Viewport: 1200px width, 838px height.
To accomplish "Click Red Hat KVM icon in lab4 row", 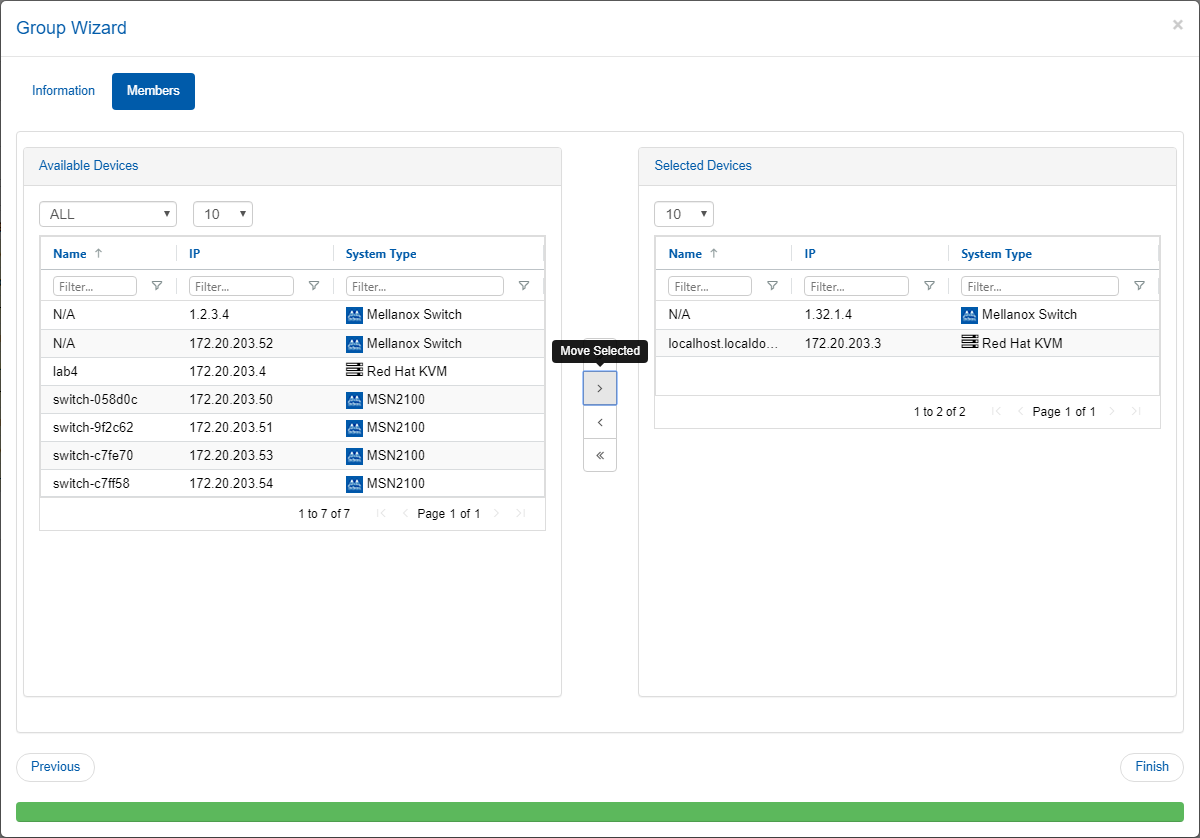I will coord(353,371).
